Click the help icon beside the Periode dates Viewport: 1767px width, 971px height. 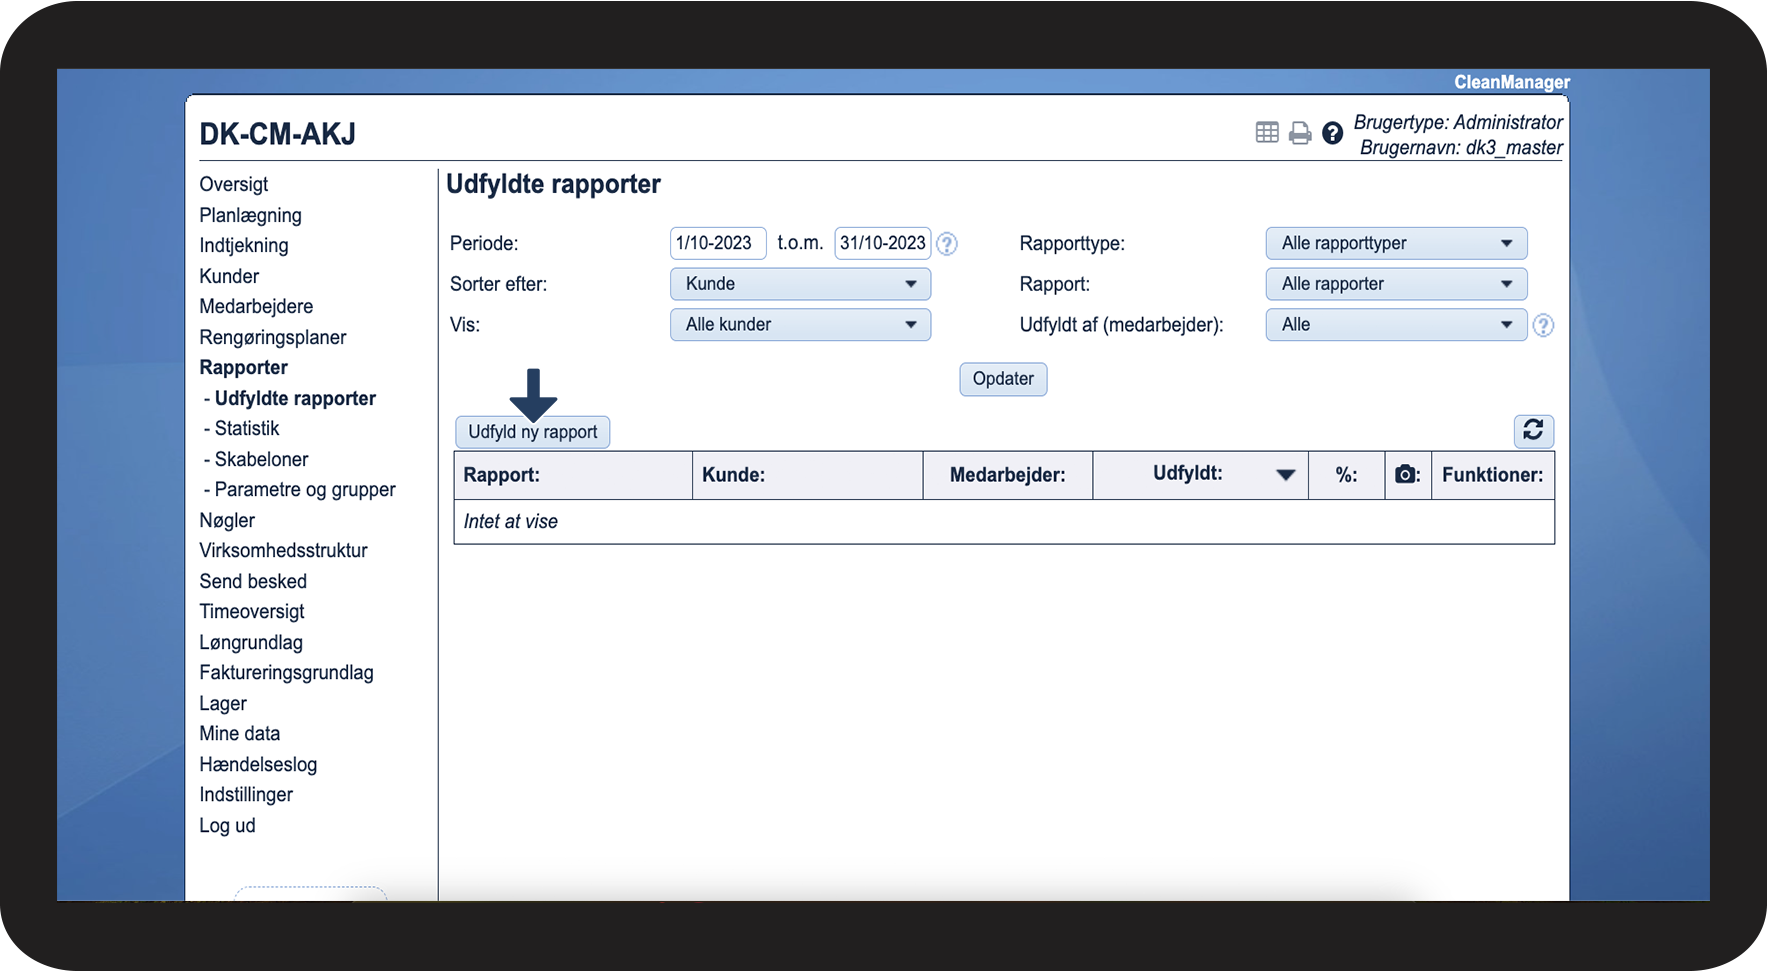click(x=947, y=244)
